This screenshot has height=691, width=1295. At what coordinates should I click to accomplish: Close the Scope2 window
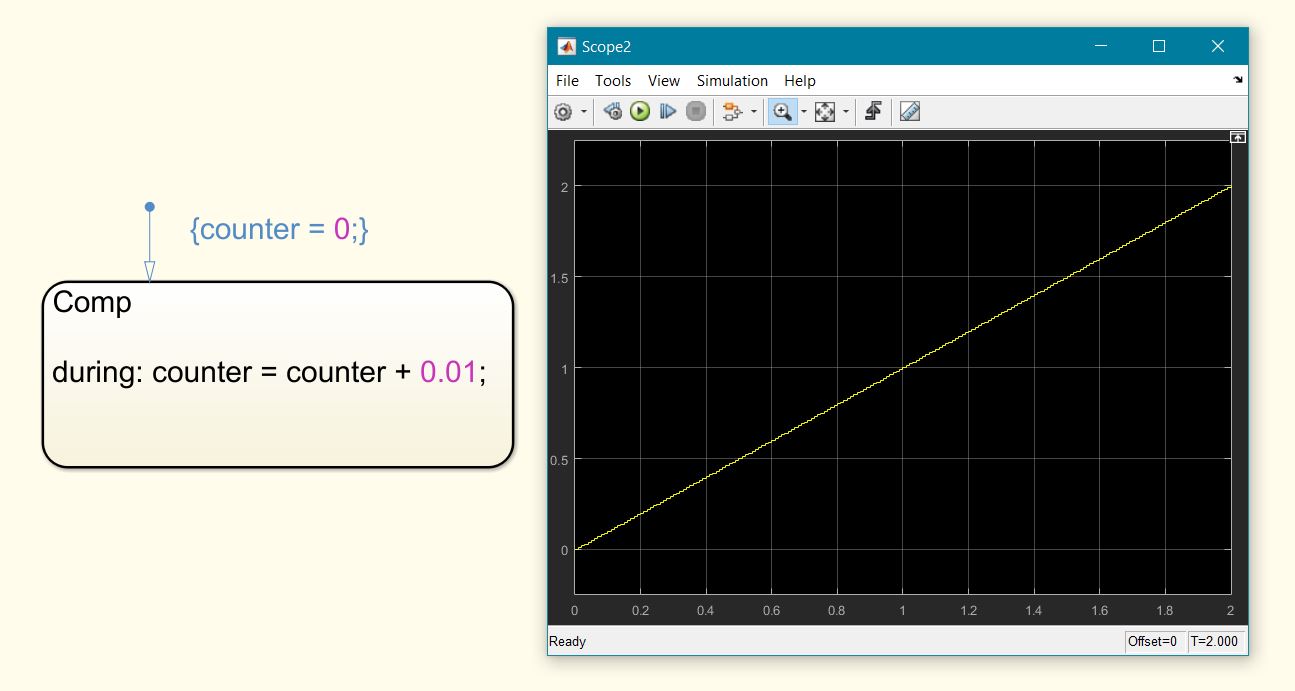(x=1218, y=46)
